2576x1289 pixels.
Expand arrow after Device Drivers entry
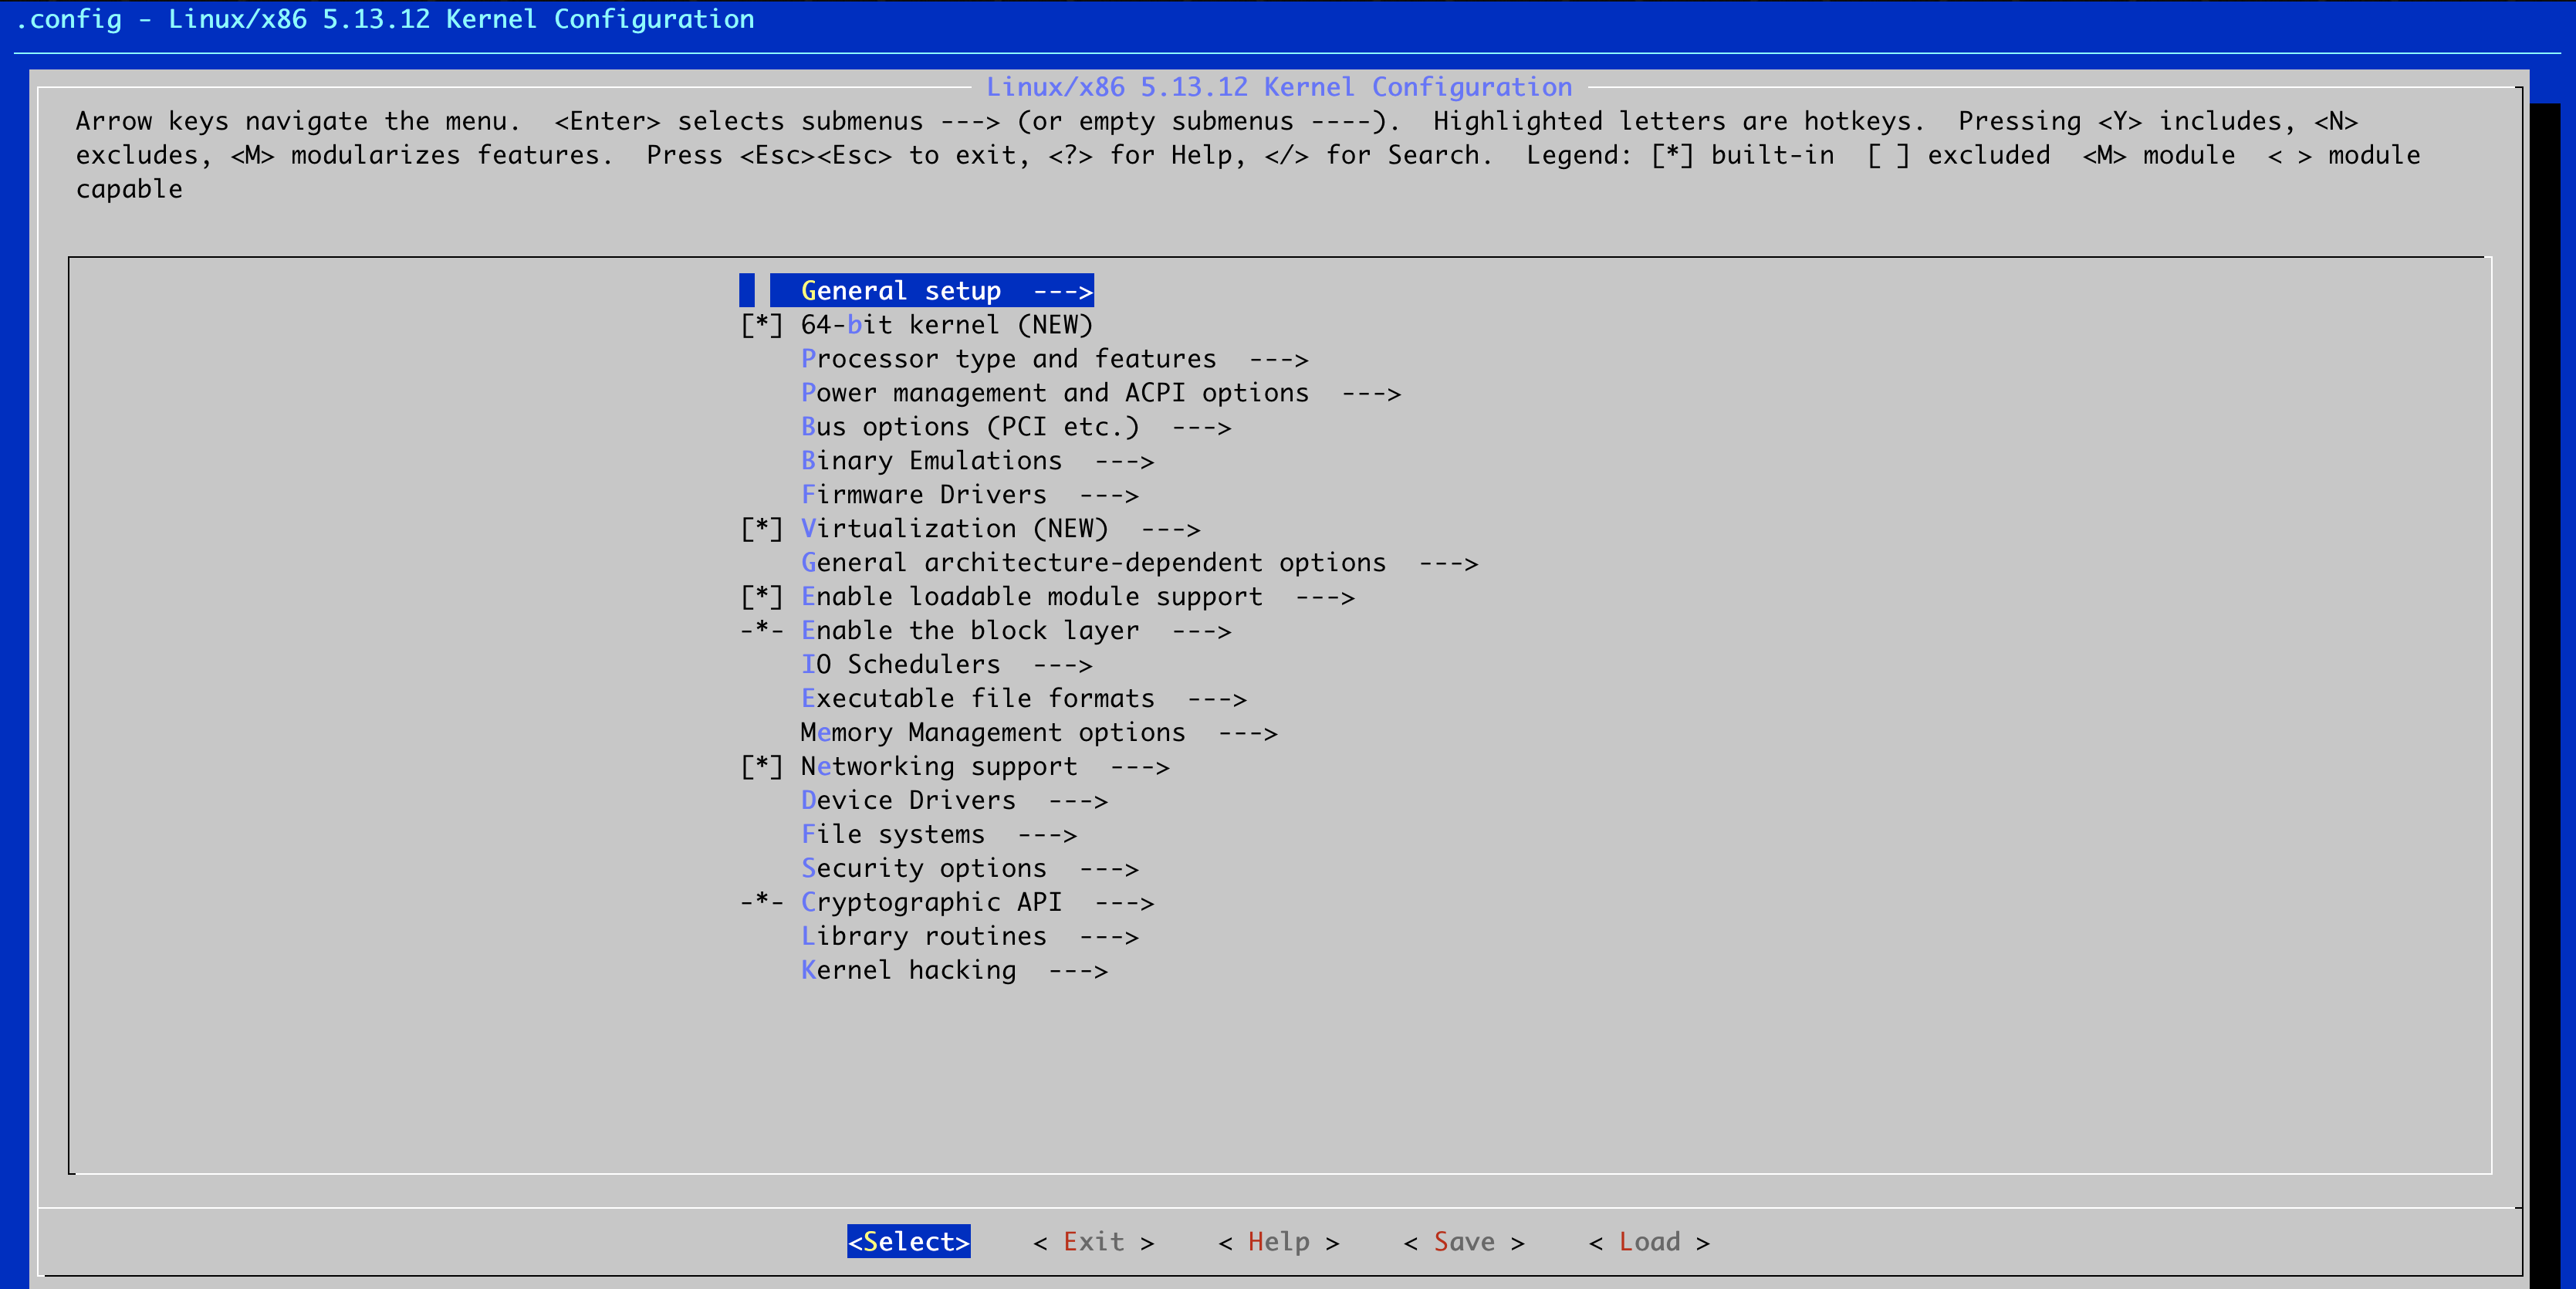(x=1078, y=801)
